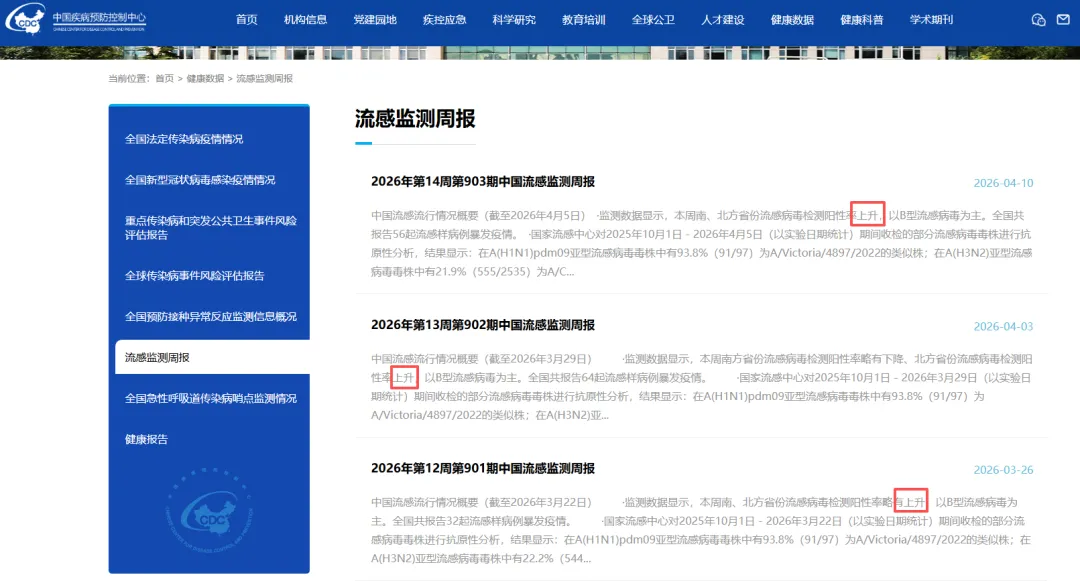Open 2026年第13周第902期 flu report title
This screenshot has height=581, width=1080.
coord(483,325)
